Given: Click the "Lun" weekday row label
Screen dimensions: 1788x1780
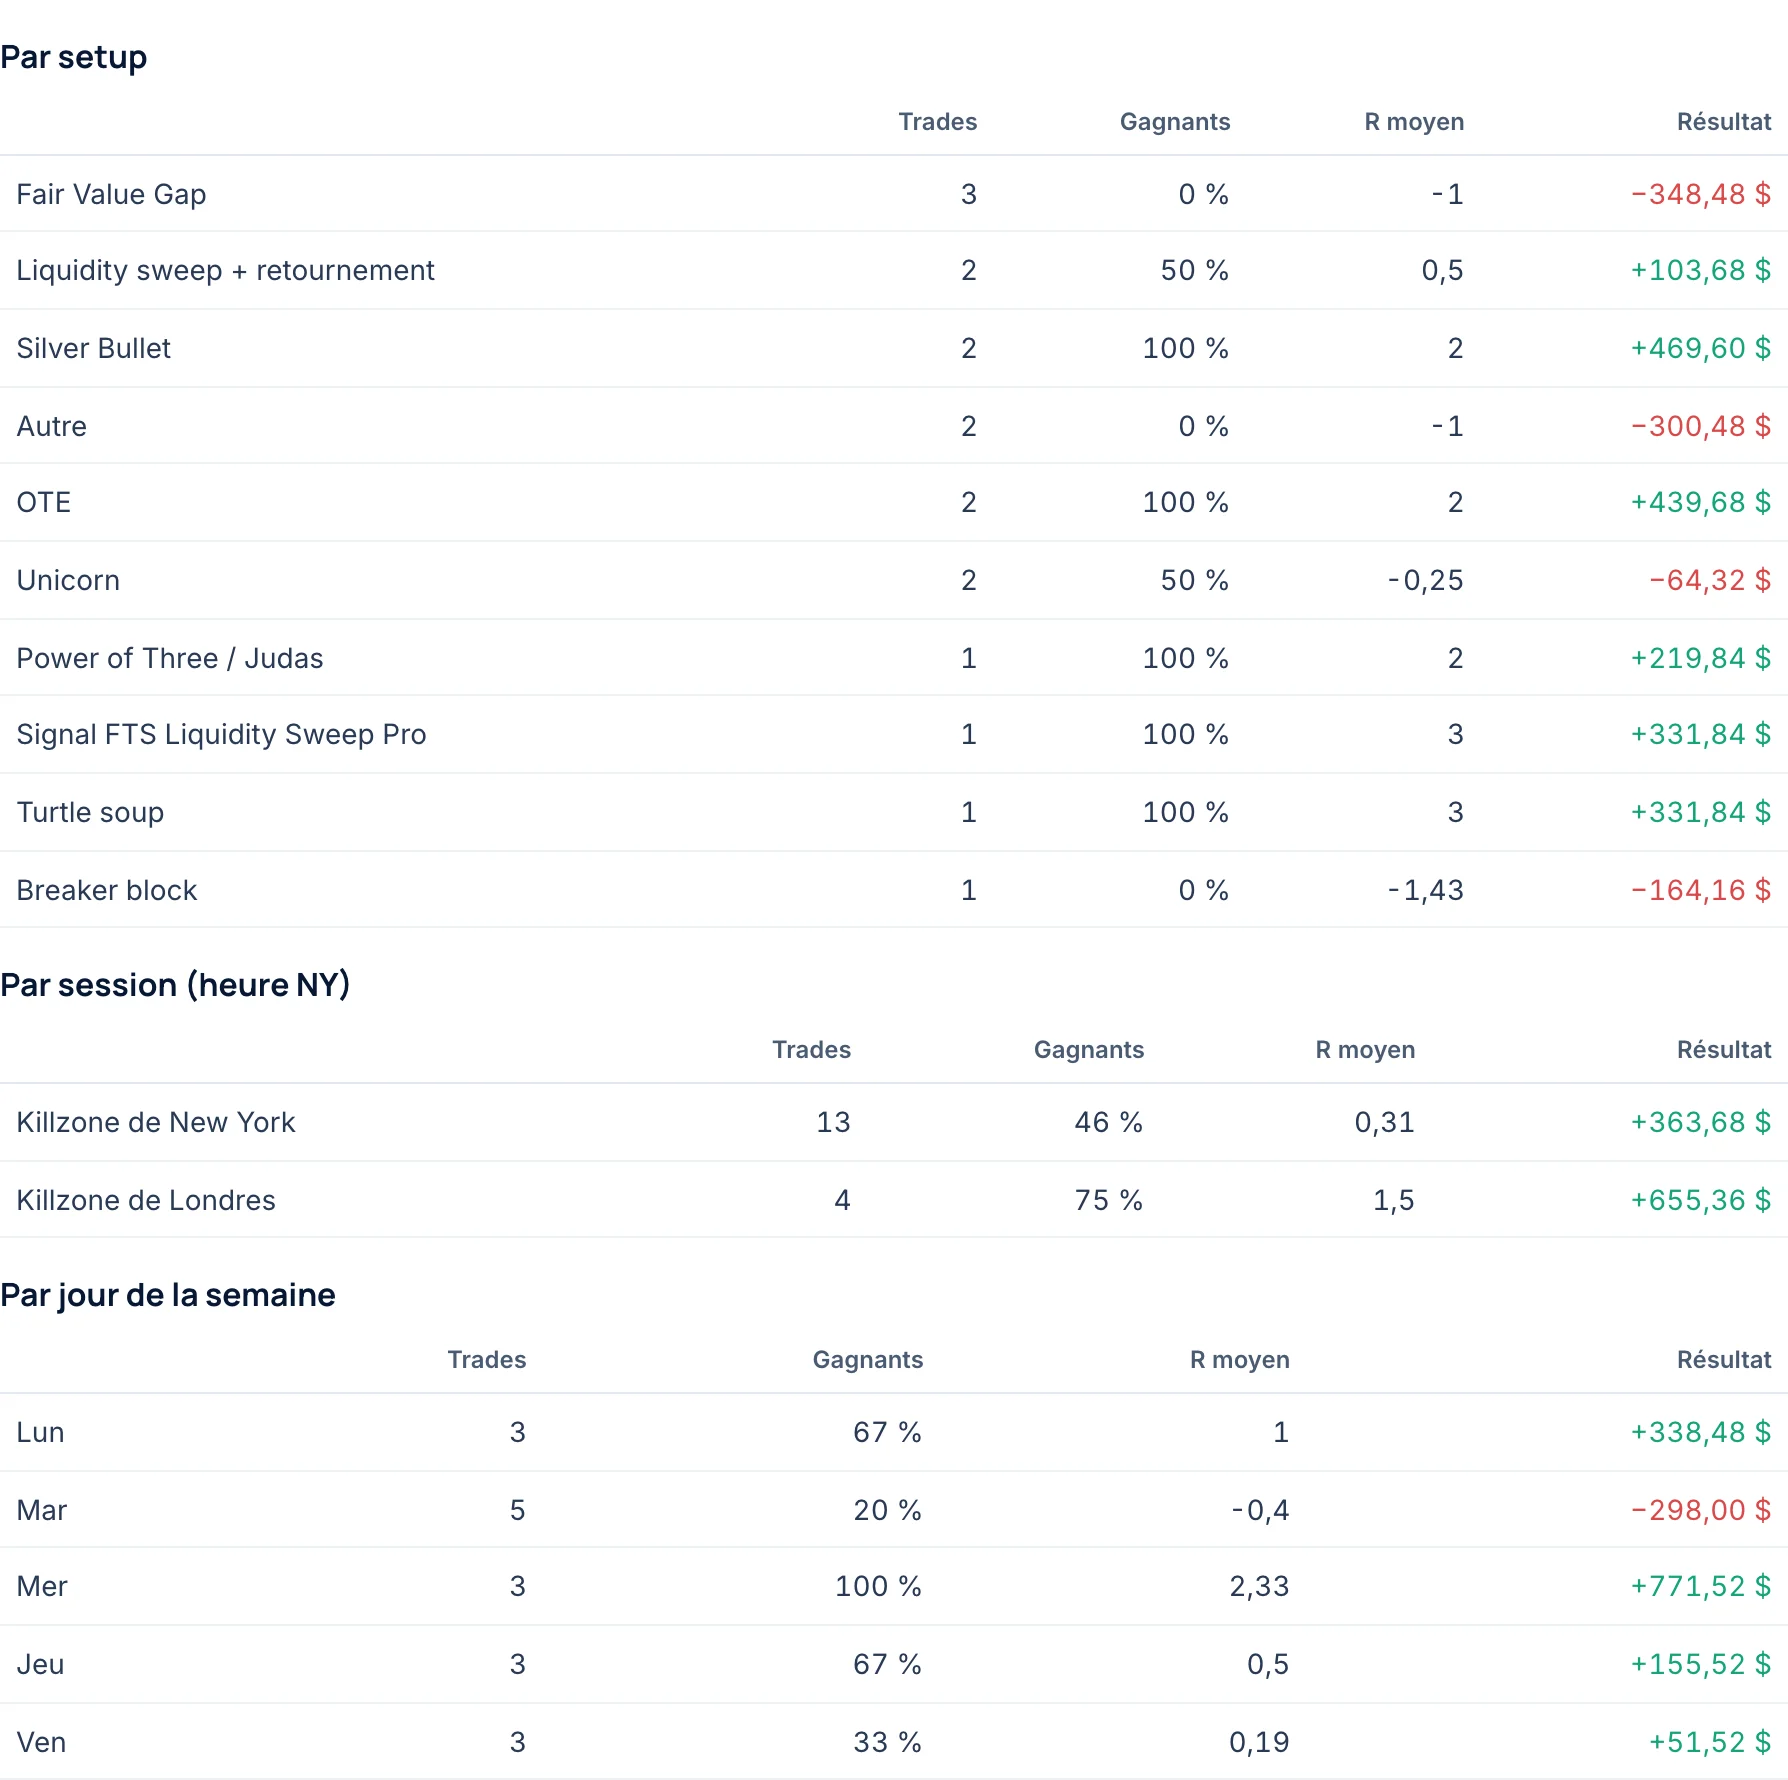Looking at the screenshot, I should (40, 1432).
